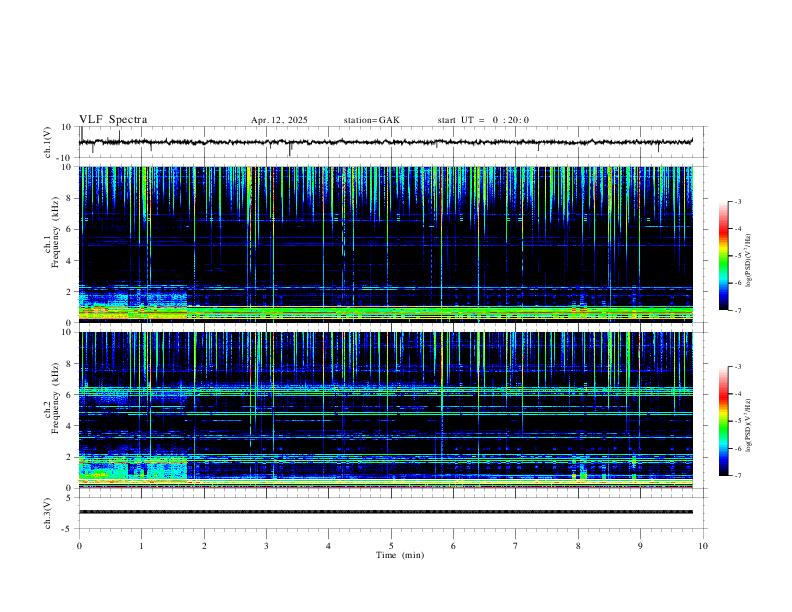Click the ch.1 waveform trace panel
792x612 pixels.
391,142
